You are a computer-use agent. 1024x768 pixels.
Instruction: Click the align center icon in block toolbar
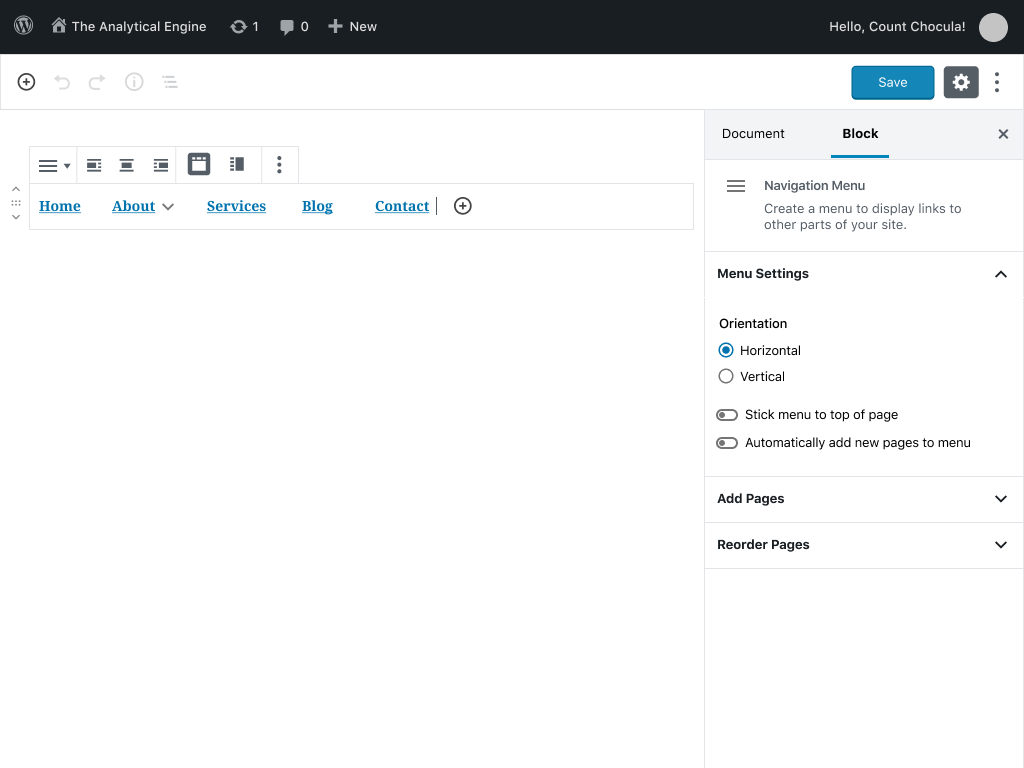click(x=127, y=165)
